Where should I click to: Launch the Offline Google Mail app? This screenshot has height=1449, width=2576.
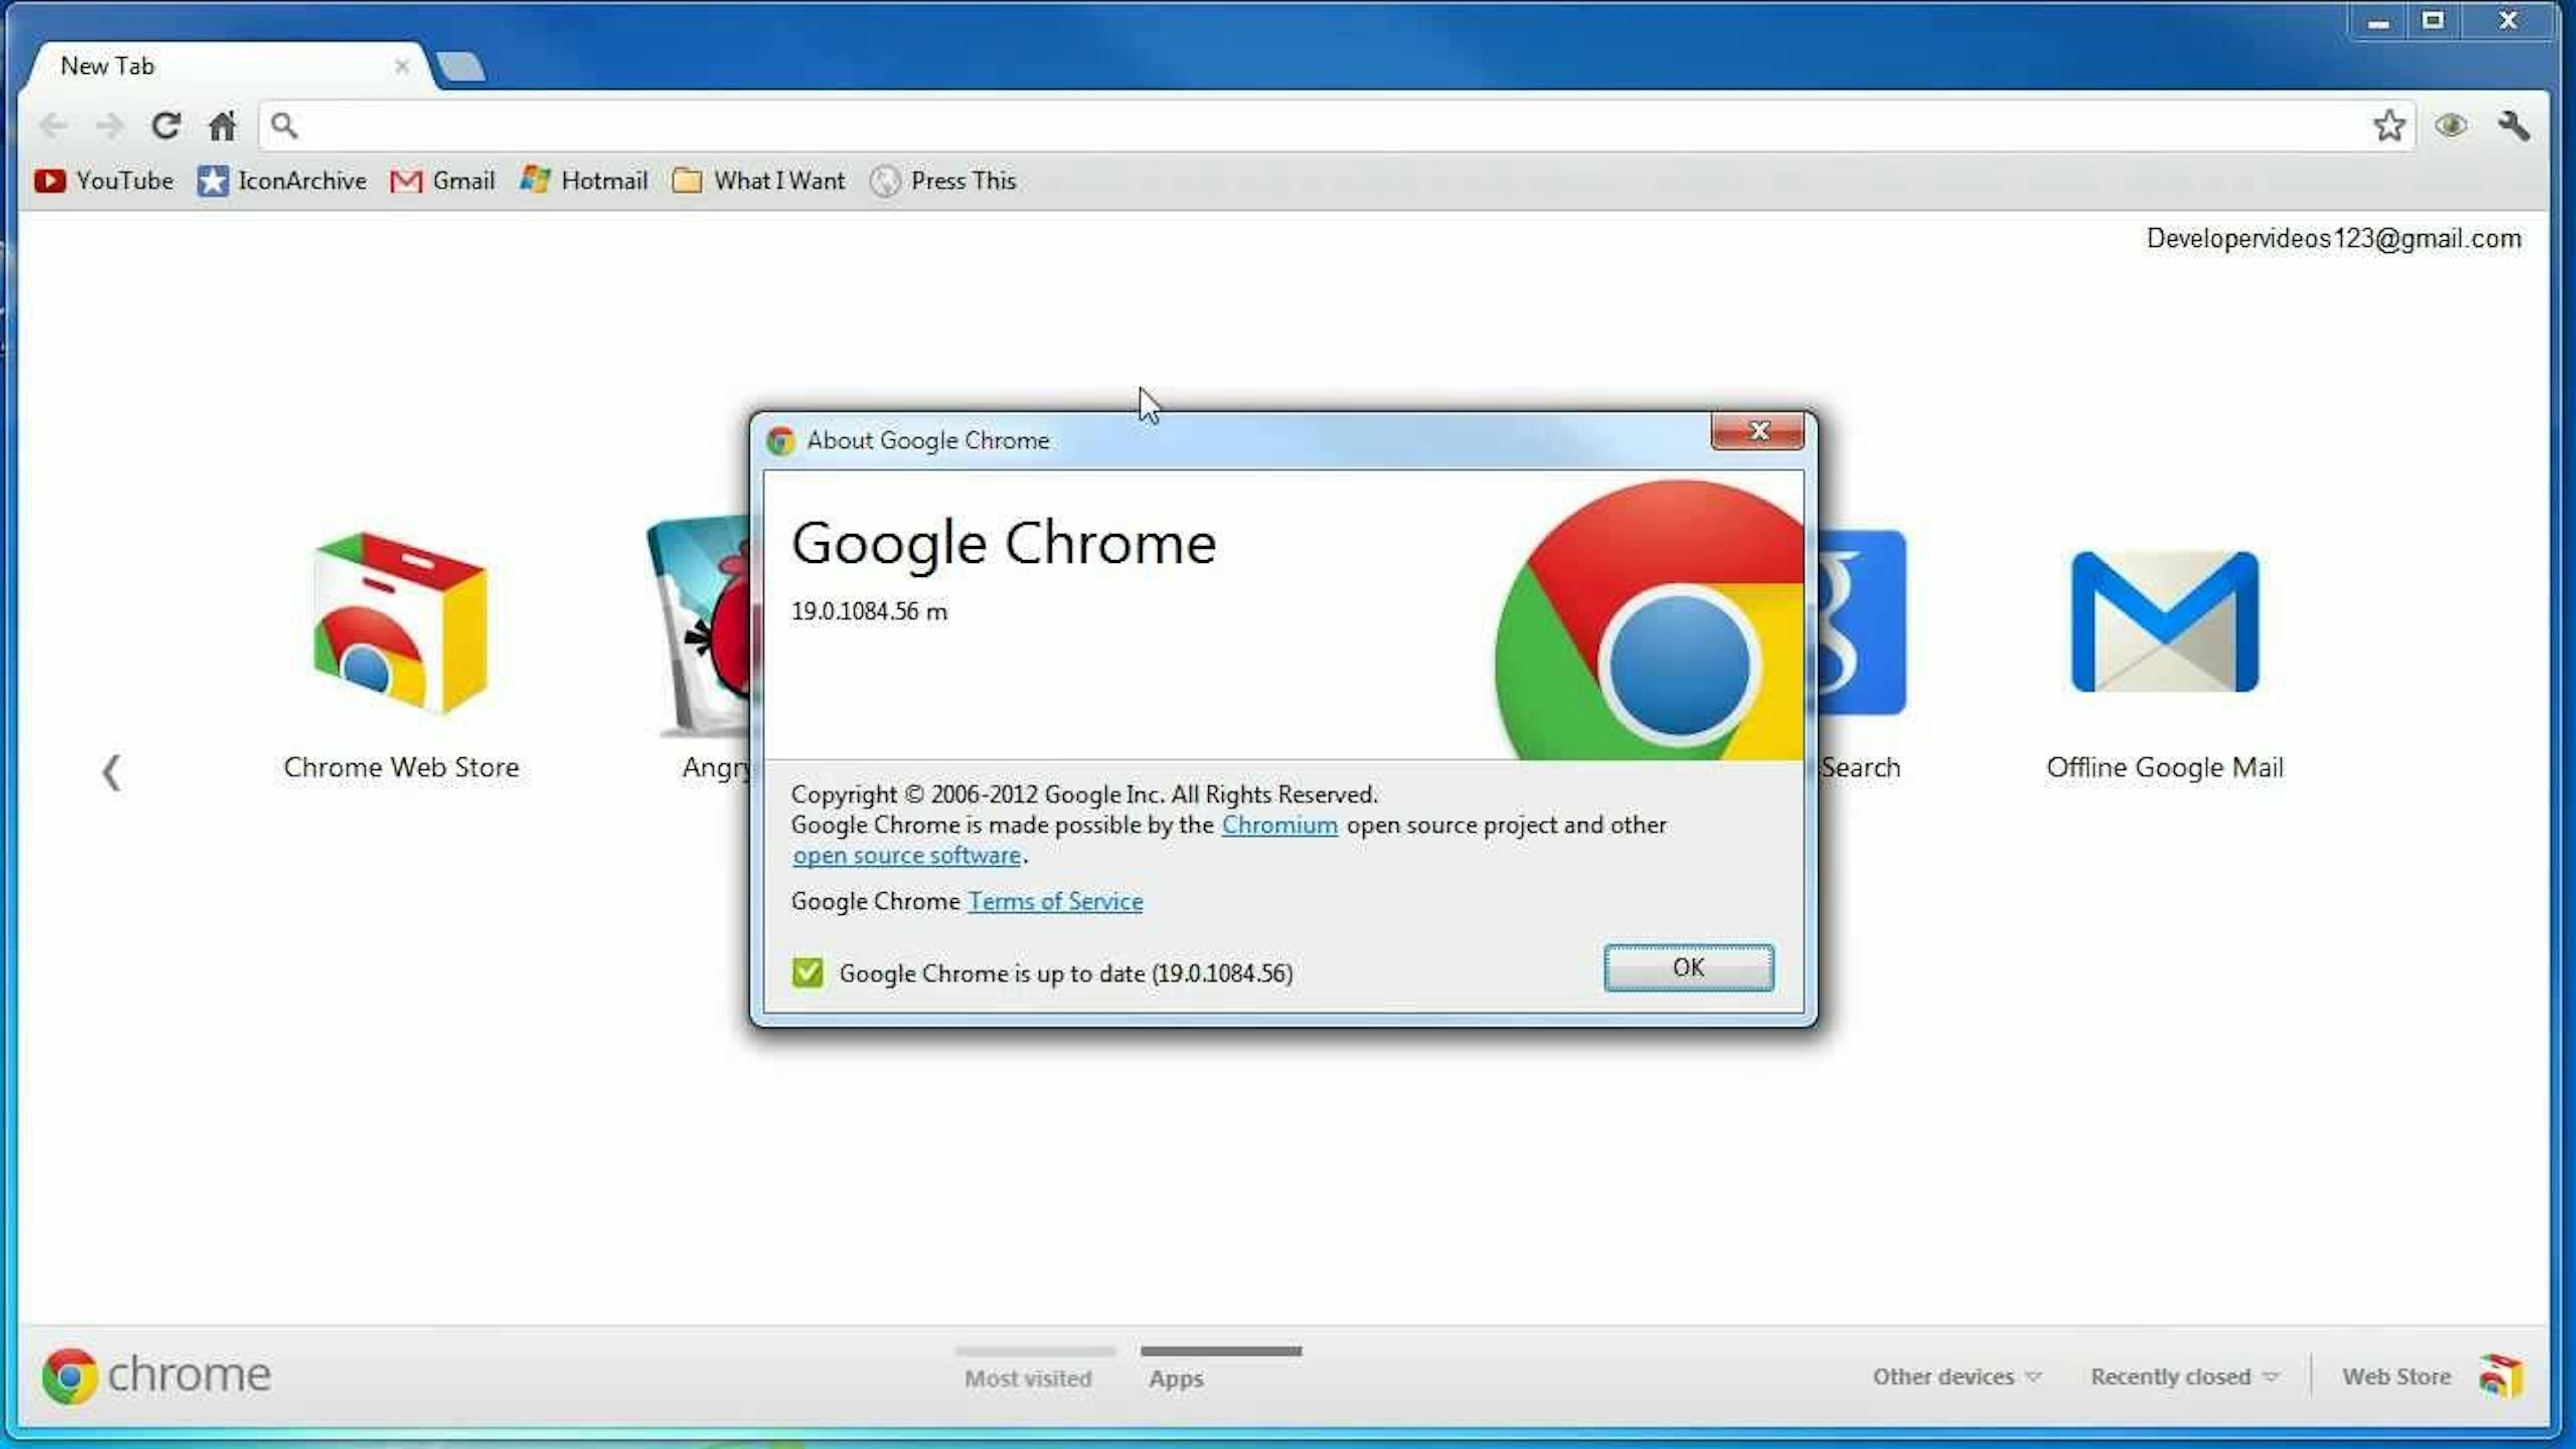tap(2165, 622)
